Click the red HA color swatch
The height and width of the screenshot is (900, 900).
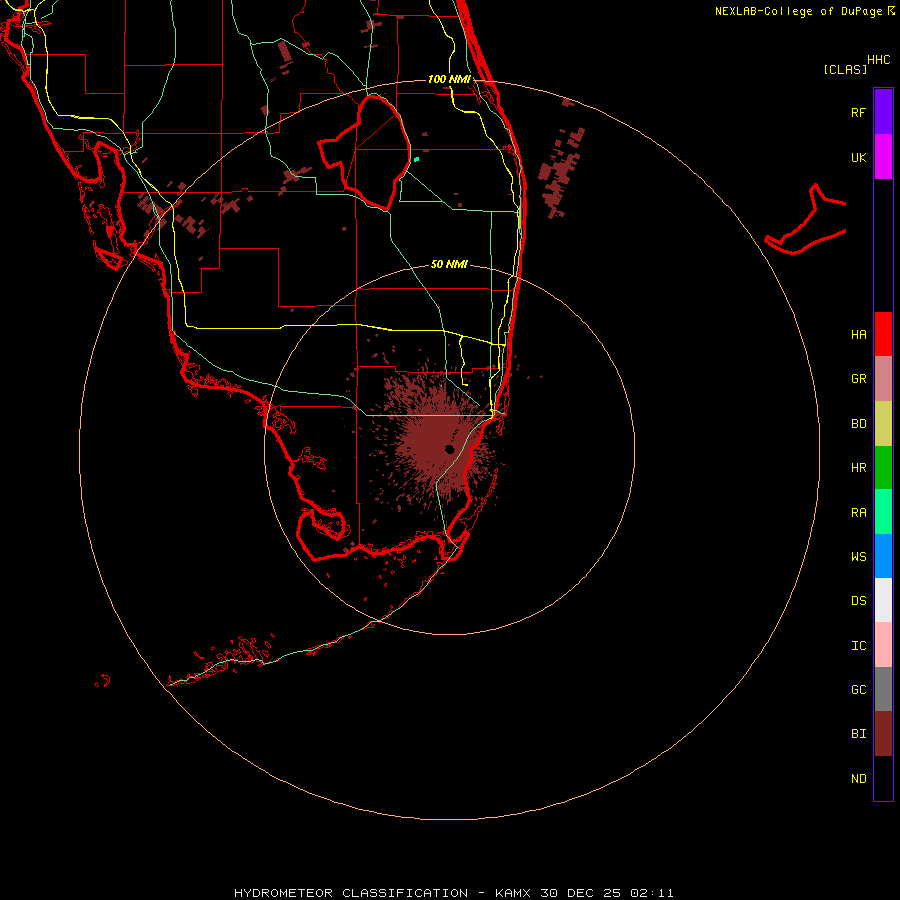pyautogui.click(x=883, y=334)
